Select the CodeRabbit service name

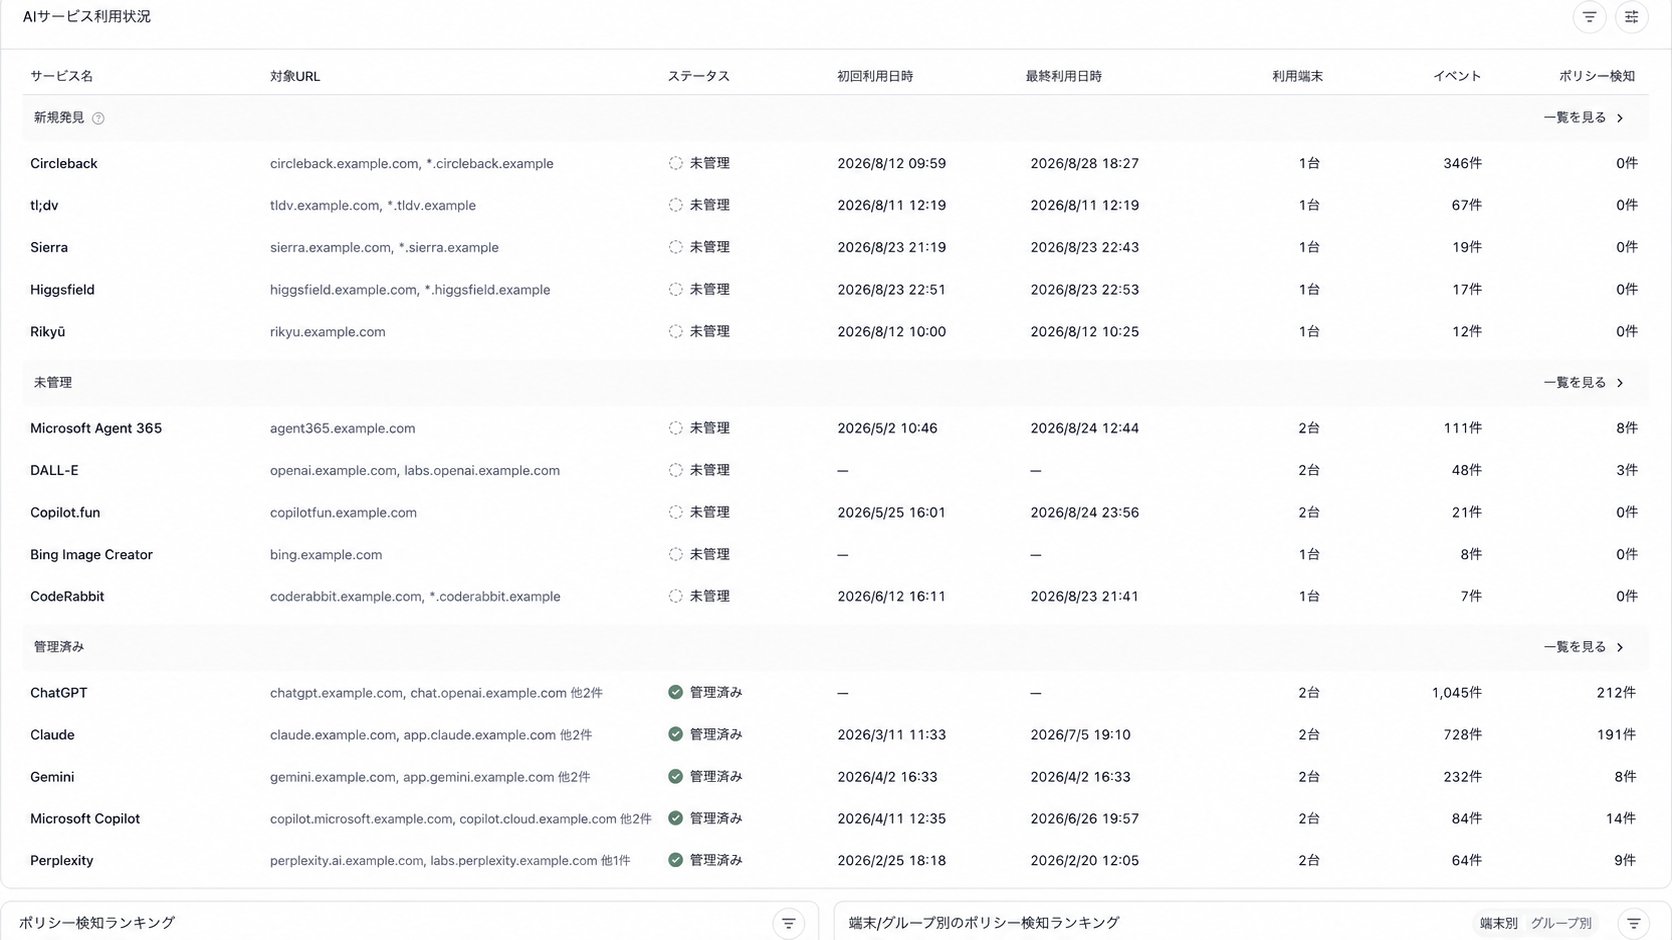click(x=67, y=596)
